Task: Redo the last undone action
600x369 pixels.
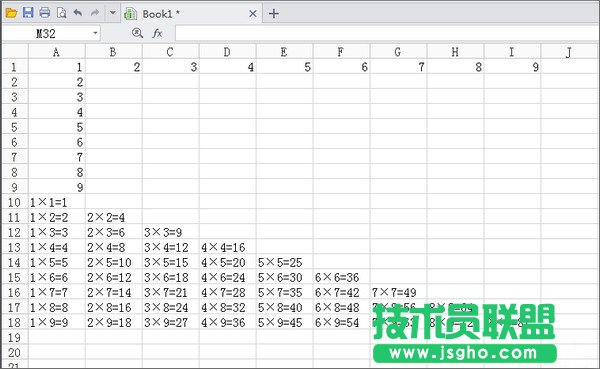Action: tap(95, 13)
